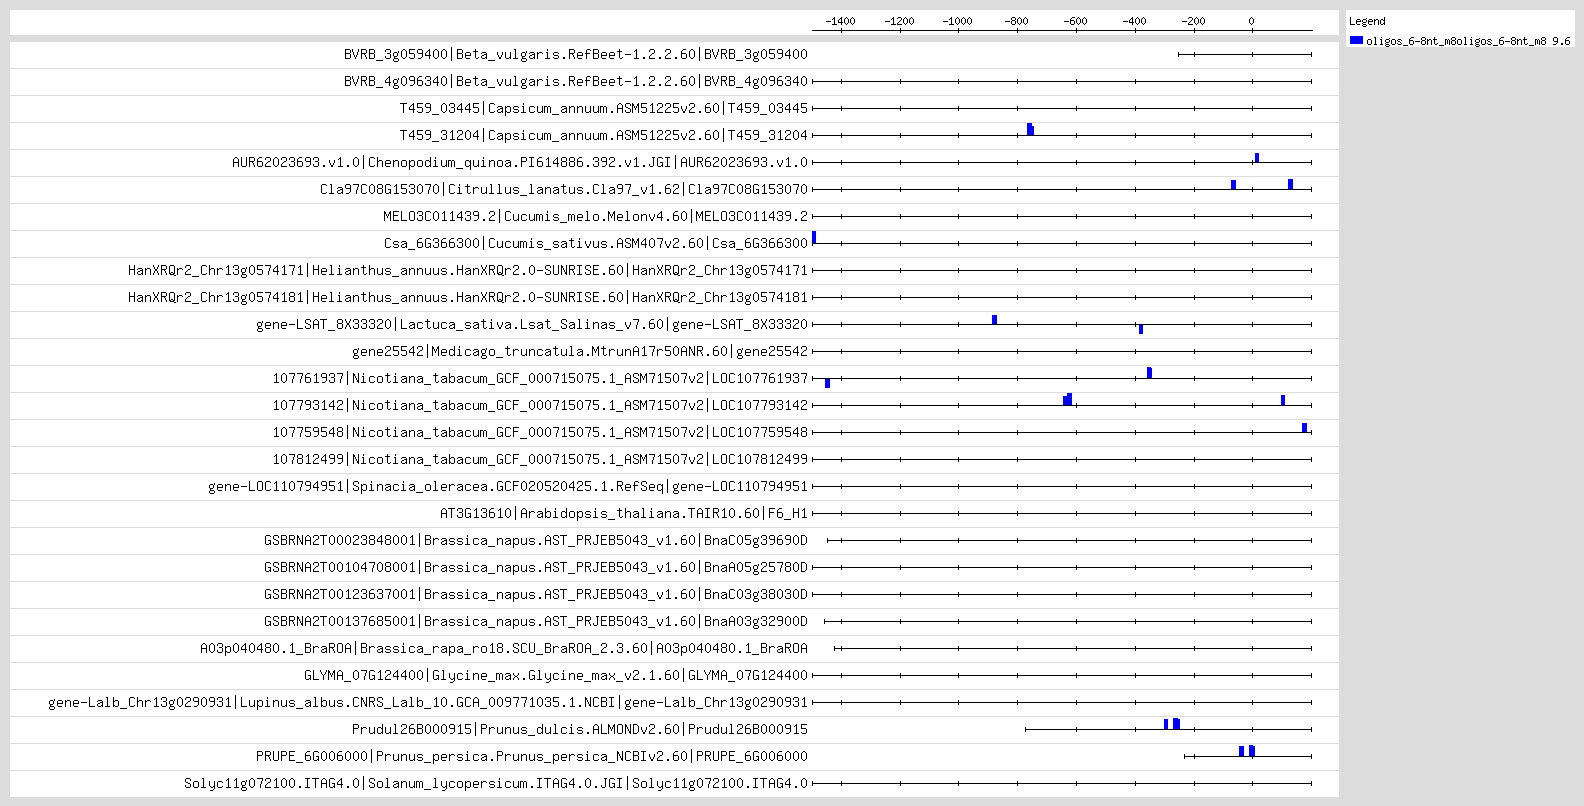The height and width of the screenshot is (806, 1584).
Task: Select the gene-Lalb_Chr13g0290931 Lupinus_albus row label
Action: (x=428, y=702)
